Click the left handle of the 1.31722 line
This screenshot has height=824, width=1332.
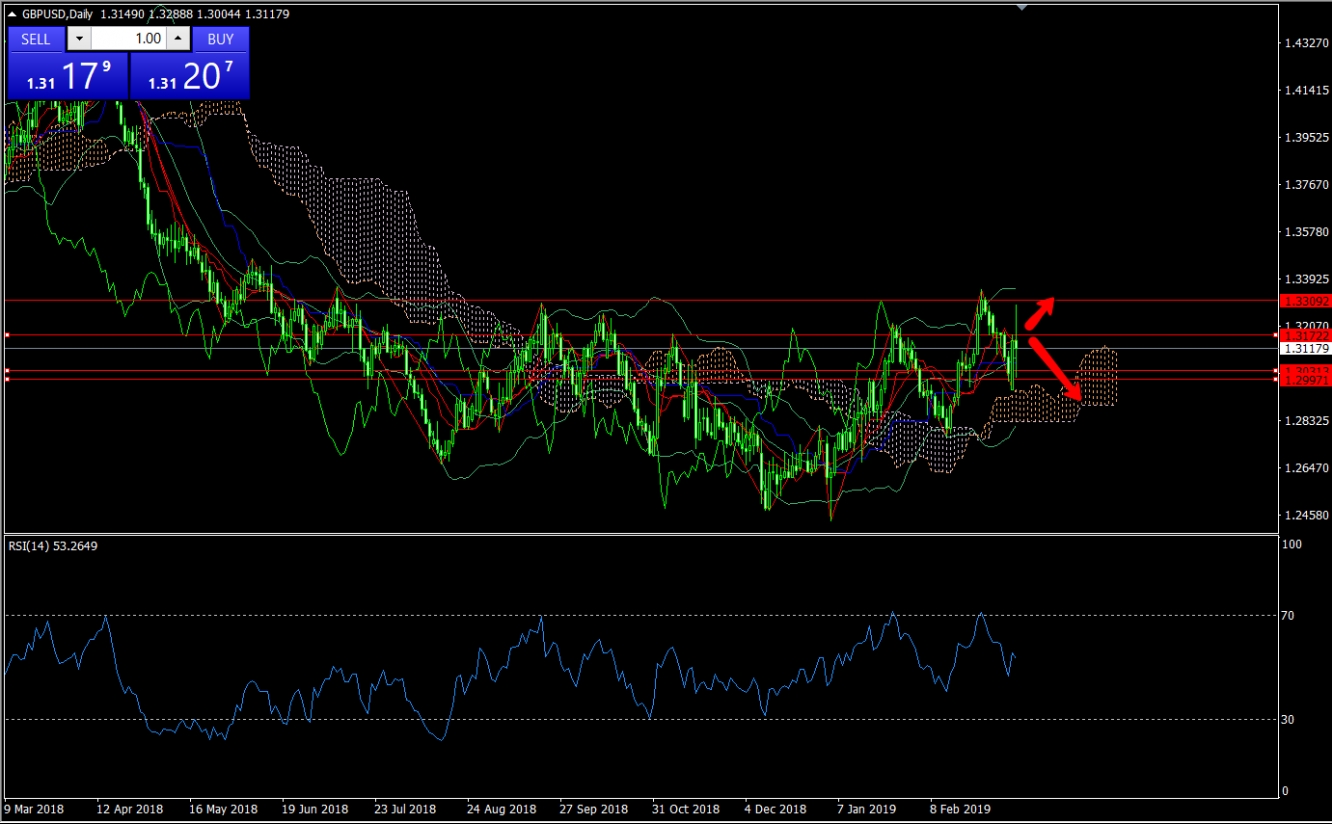[x=7, y=335]
